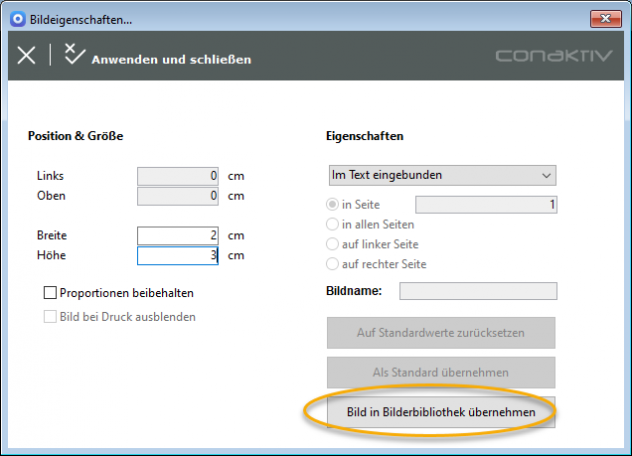Open the 'Im Text eingebunden' dropdown
632x456 pixels.
coord(441,175)
